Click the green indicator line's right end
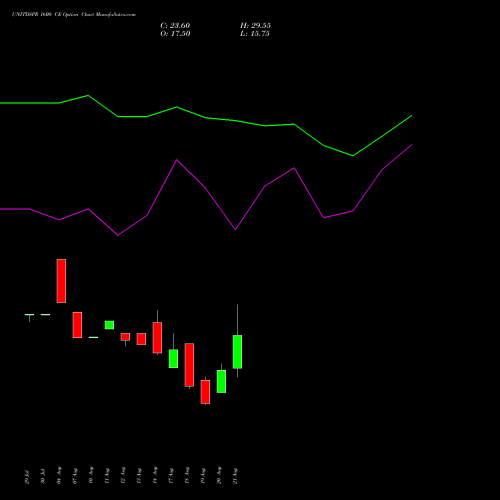Screen dimensions: 500x500 click(411, 116)
